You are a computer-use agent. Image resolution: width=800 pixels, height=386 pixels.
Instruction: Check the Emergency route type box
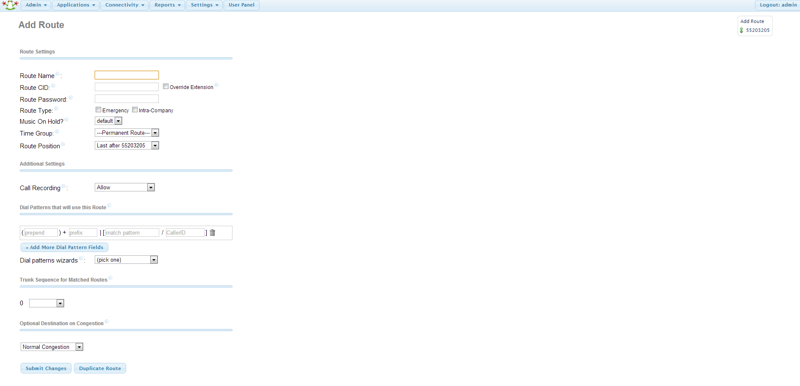click(98, 110)
